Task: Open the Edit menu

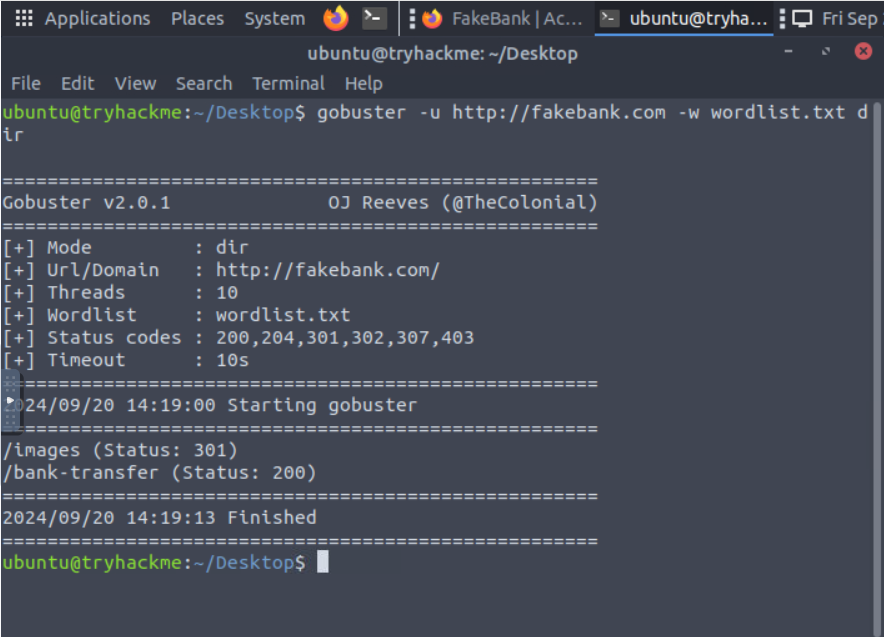Action: (x=78, y=83)
